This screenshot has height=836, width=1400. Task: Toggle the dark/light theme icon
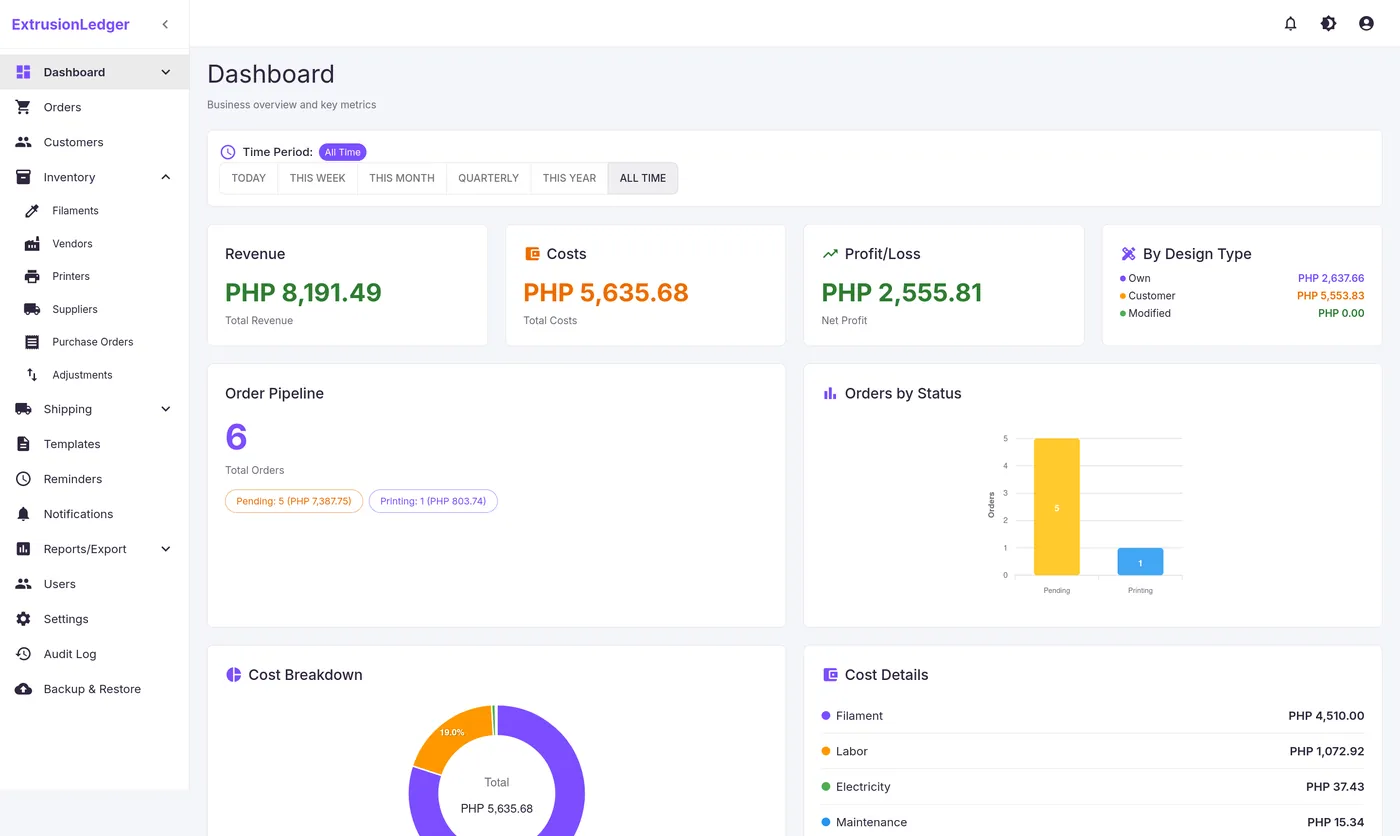(x=1329, y=23)
